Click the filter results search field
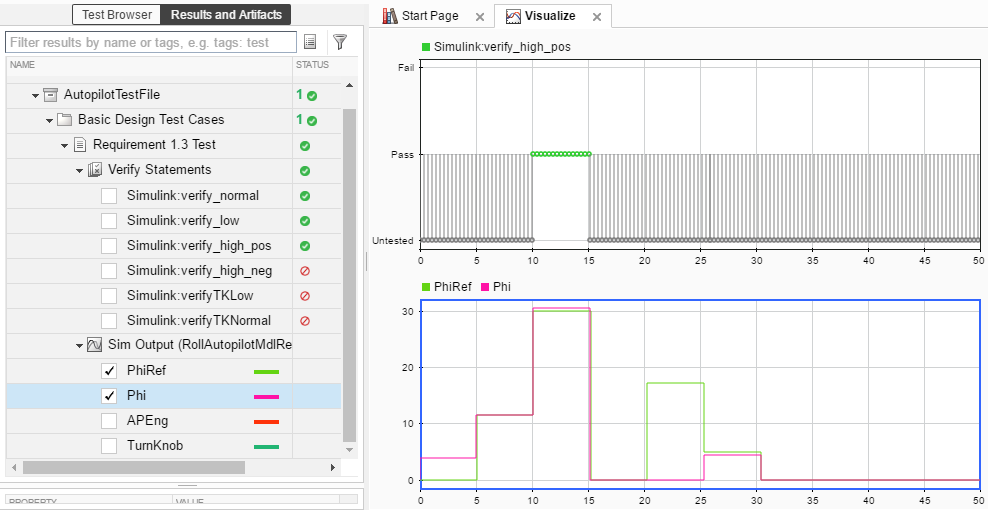 (151, 42)
